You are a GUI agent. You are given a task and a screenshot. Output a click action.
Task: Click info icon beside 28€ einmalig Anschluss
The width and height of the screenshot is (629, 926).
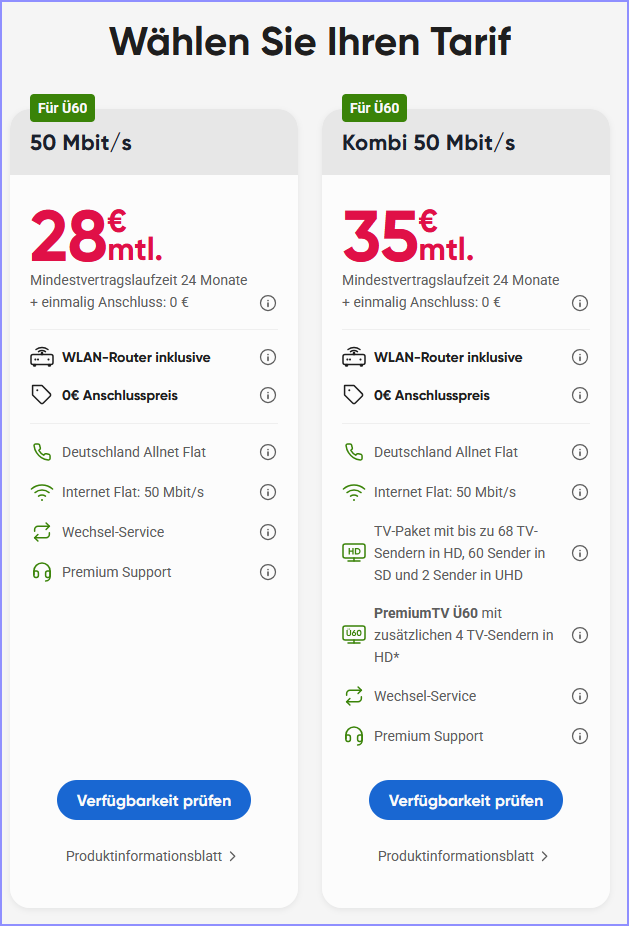point(268,303)
